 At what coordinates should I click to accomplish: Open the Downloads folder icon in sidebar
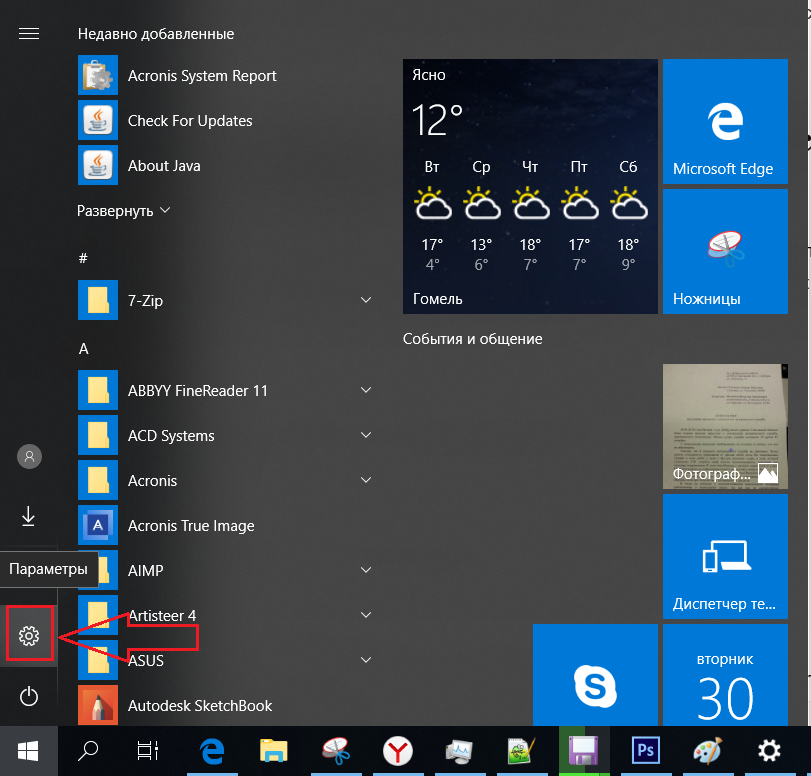28,516
